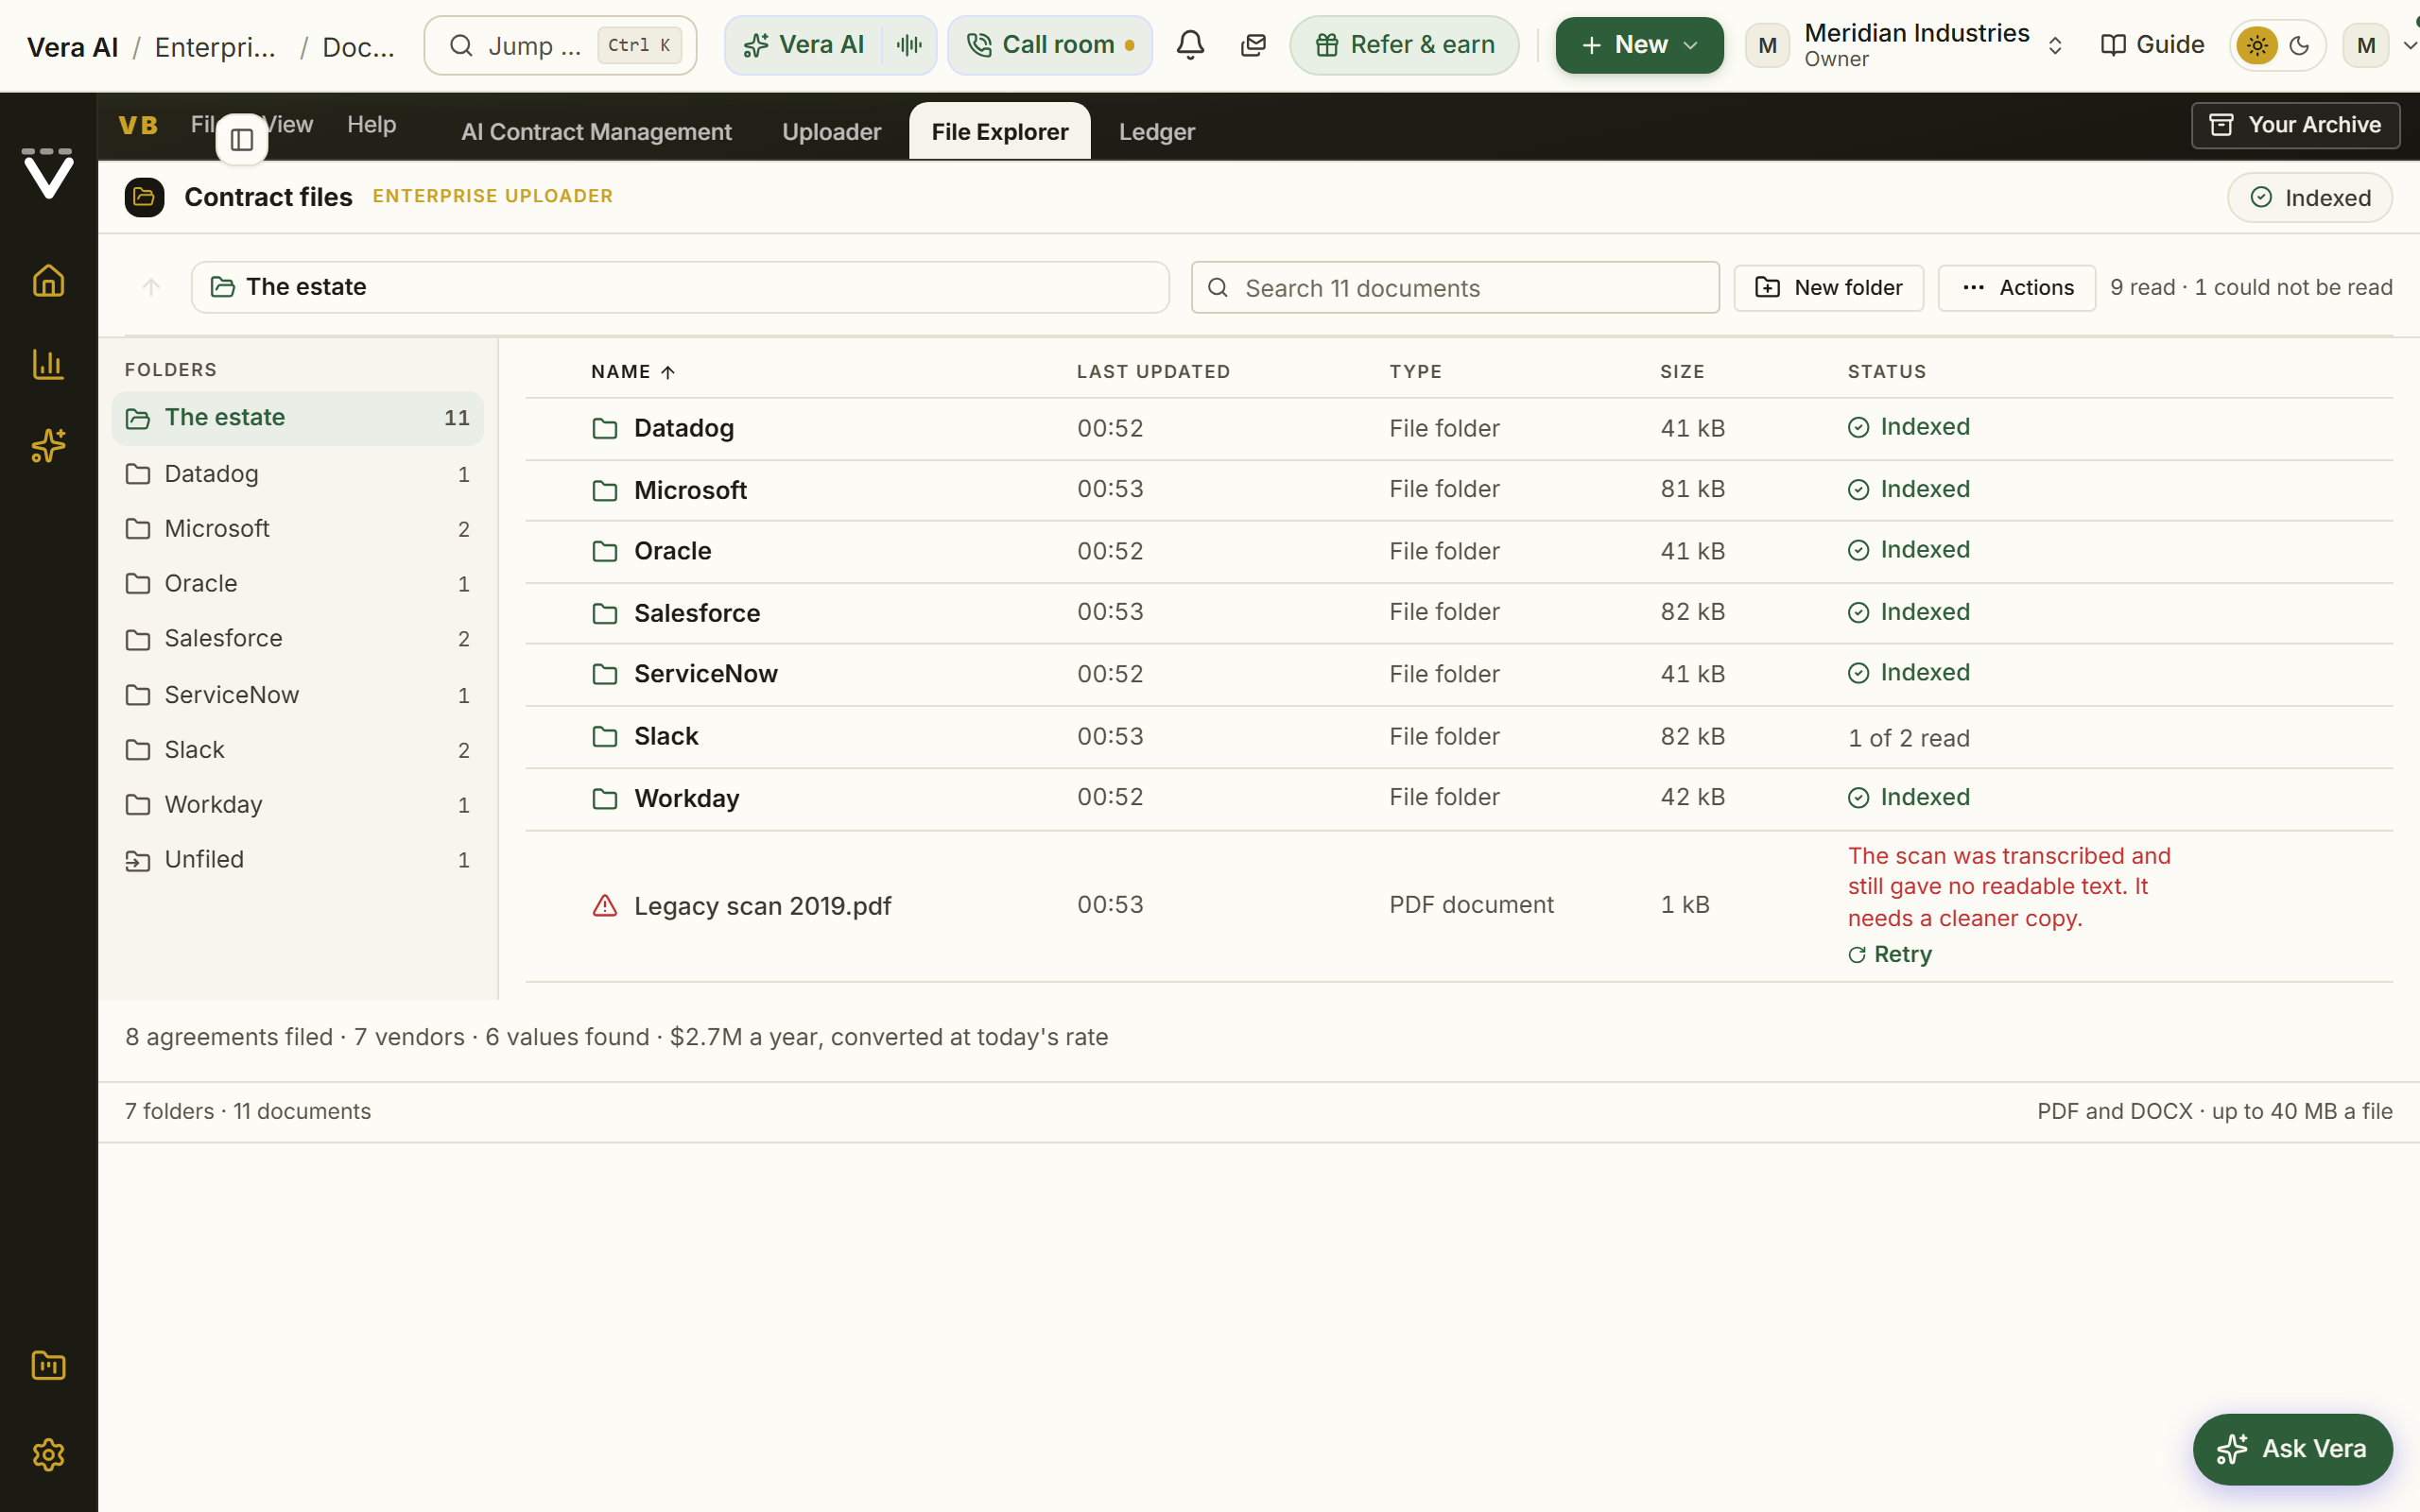This screenshot has width=2420, height=1512.
Task: Open Ask Vera assistant
Action: pyautogui.click(x=2292, y=1449)
